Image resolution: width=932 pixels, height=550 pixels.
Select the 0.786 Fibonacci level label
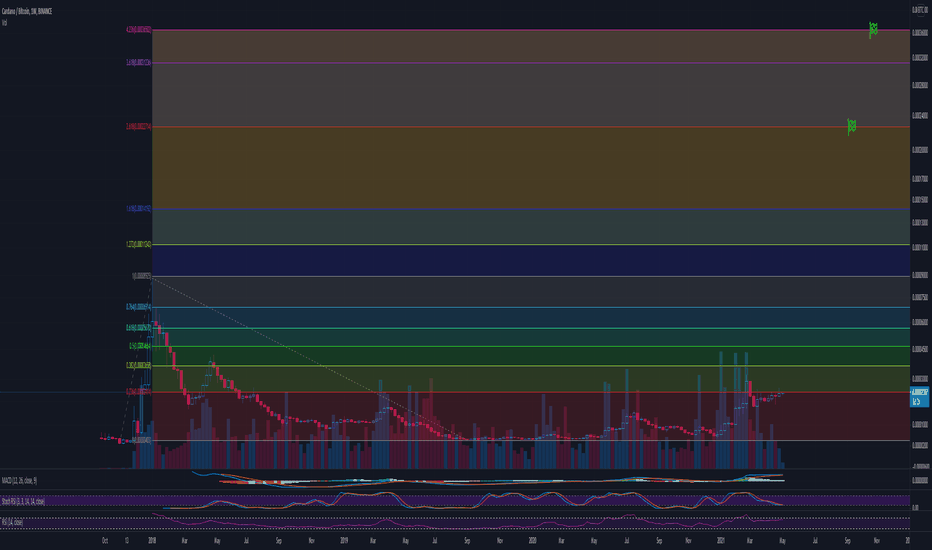[x=138, y=307]
